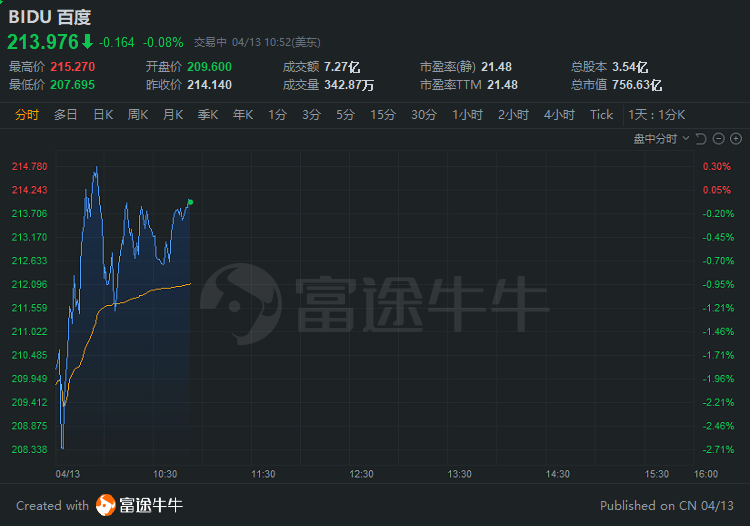
Task: Switch to 月K chart tab
Action: tap(173, 115)
